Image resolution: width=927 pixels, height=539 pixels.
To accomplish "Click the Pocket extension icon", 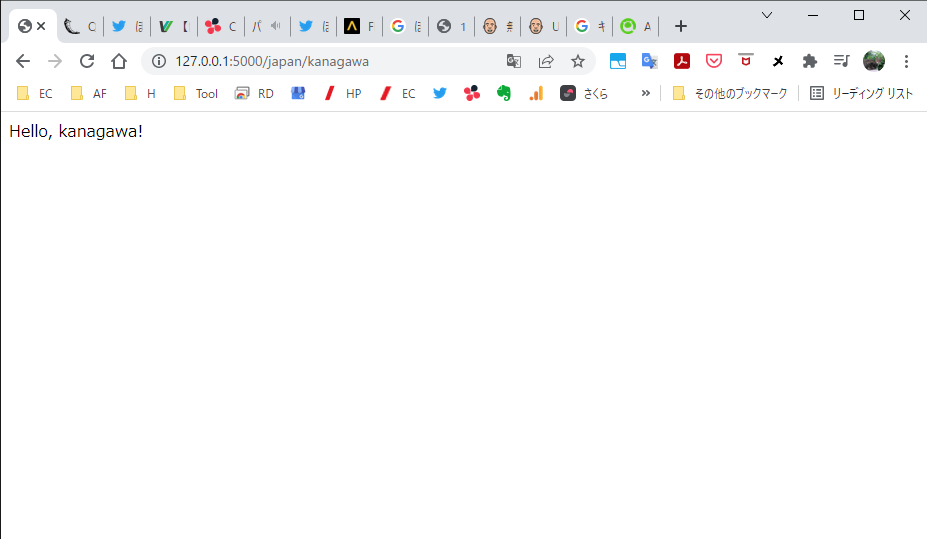I will pyautogui.click(x=714, y=61).
